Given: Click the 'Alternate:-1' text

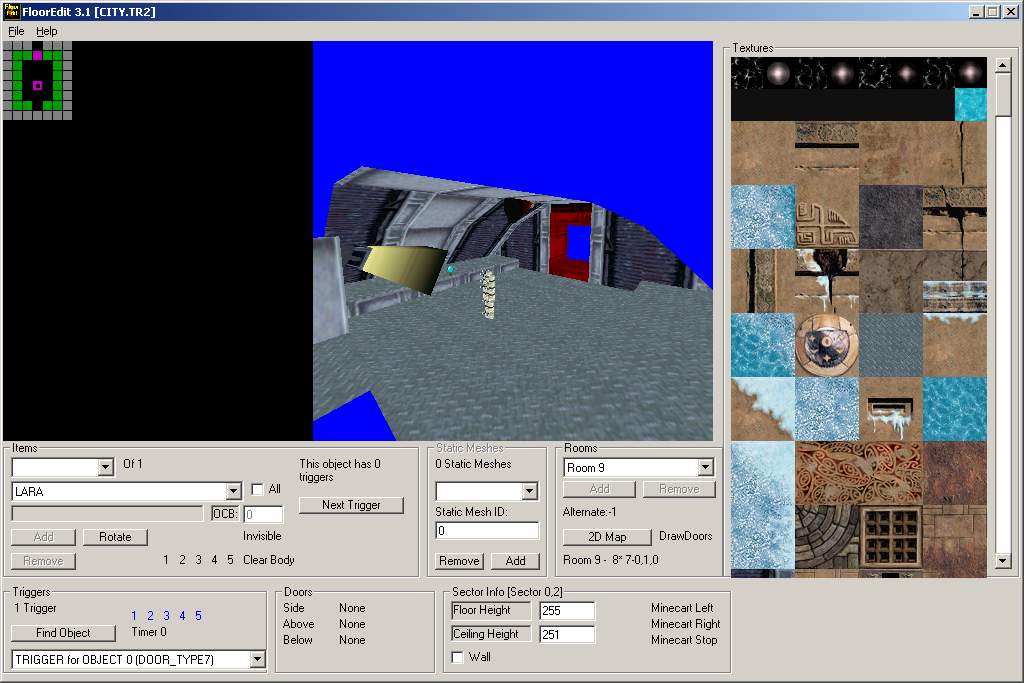Looking at the screenshot, I should (589, 512).
